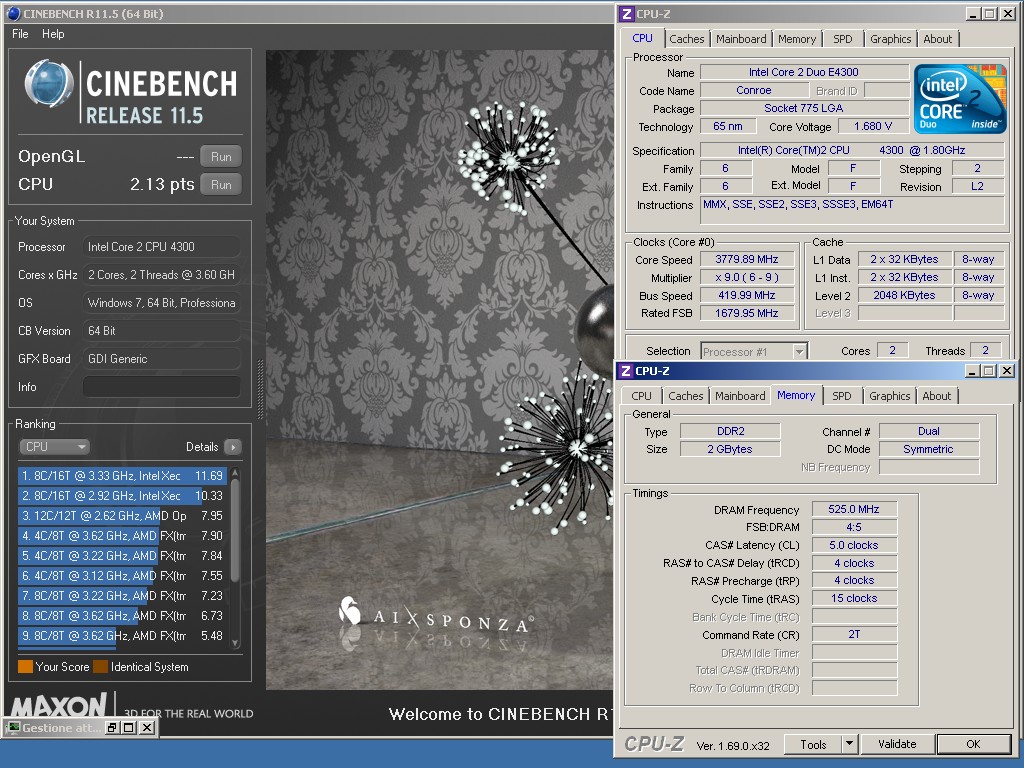Select ranking entry 4C/8T @ 3.22 GHz AMD
Screen dimensions: 1024x768
coord(122,556)
